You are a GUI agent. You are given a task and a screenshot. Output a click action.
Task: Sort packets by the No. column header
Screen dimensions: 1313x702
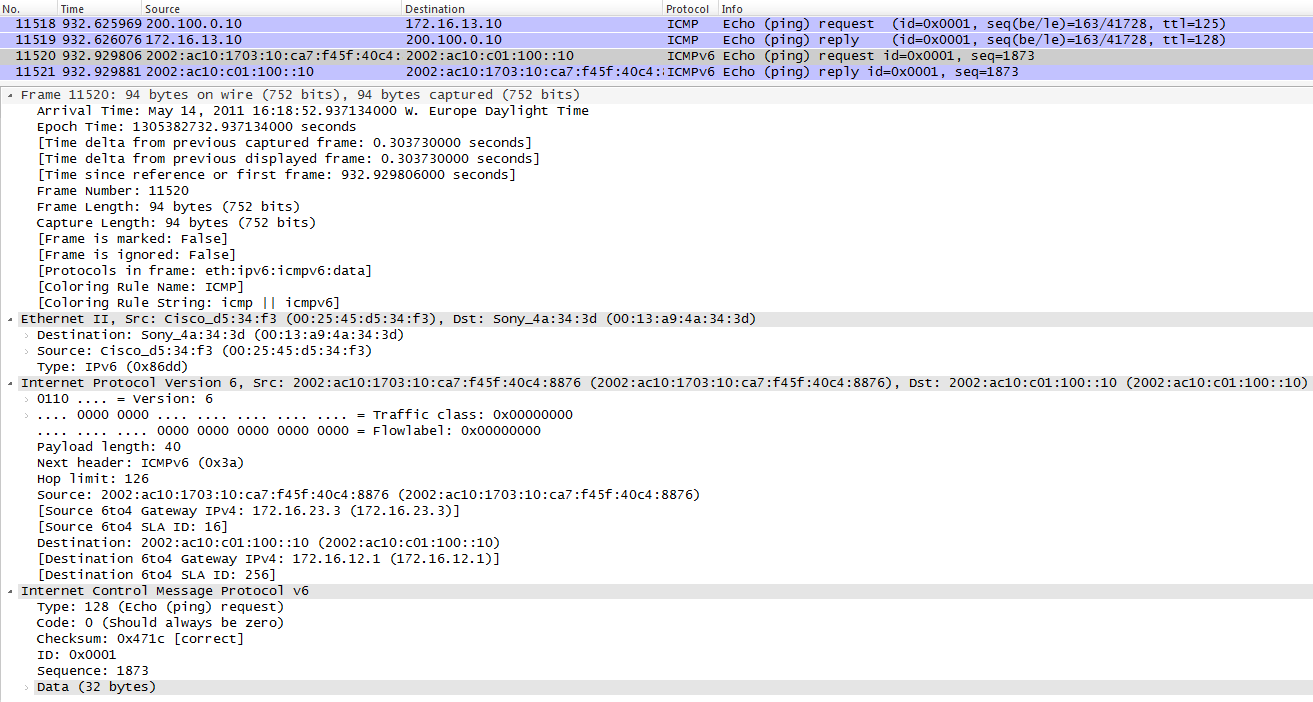point(28,8)
